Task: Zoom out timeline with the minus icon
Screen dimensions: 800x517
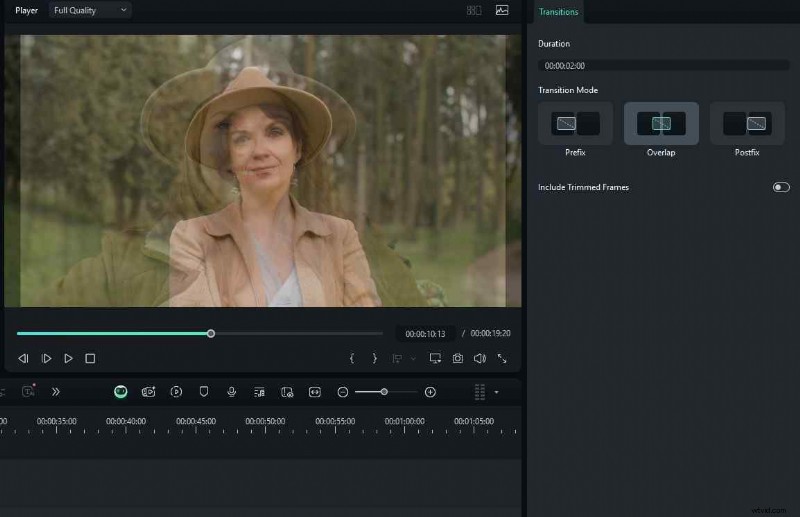Action: [342, 392]
